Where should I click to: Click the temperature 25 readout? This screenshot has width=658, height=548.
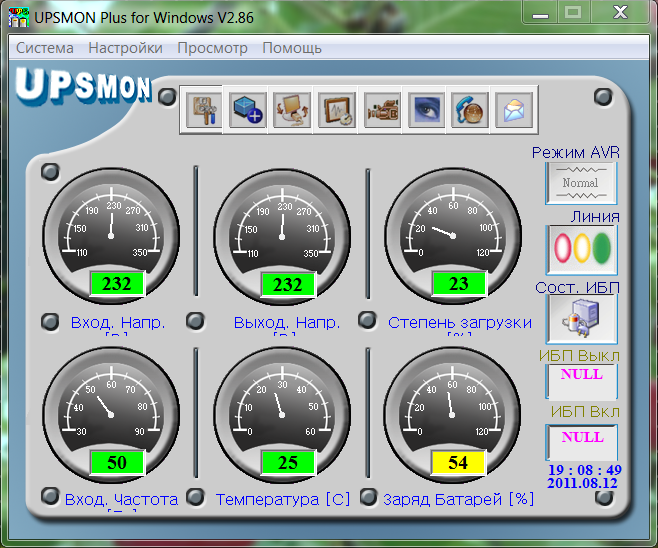pyautogui.click(x=288, y=463)
